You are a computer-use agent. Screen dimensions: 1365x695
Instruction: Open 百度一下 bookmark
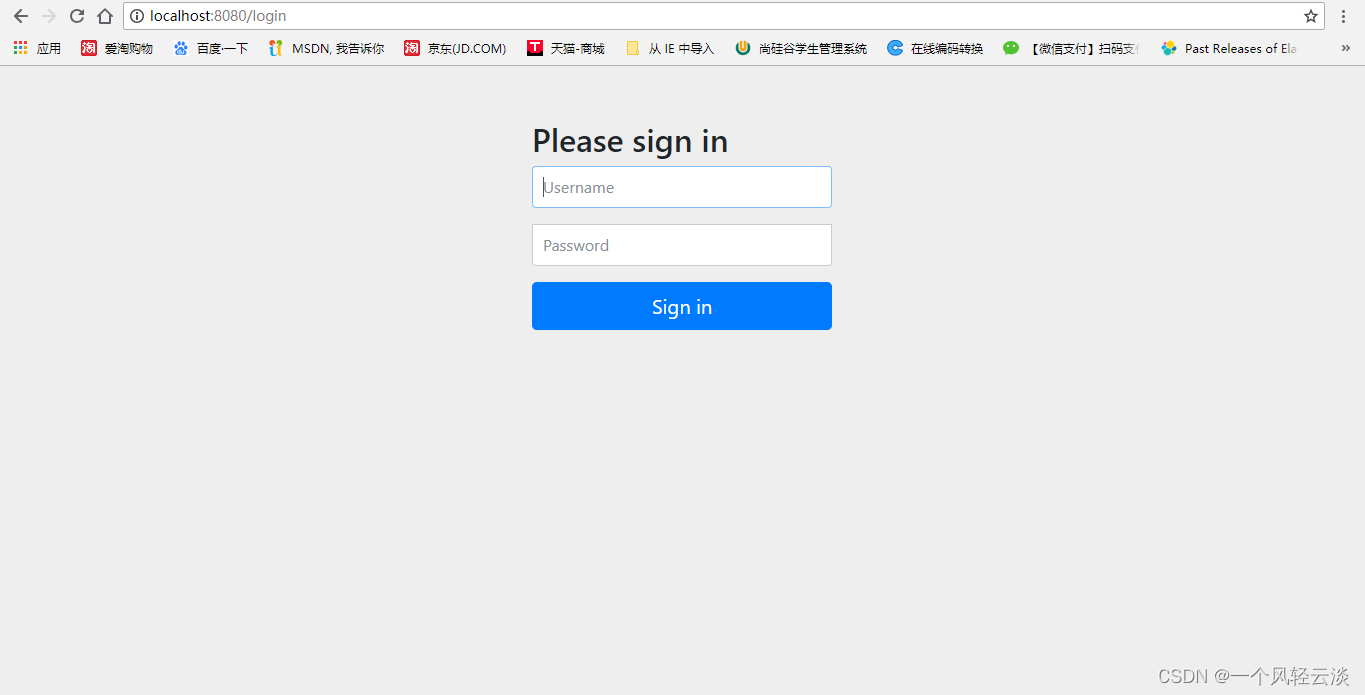point(210,48)
